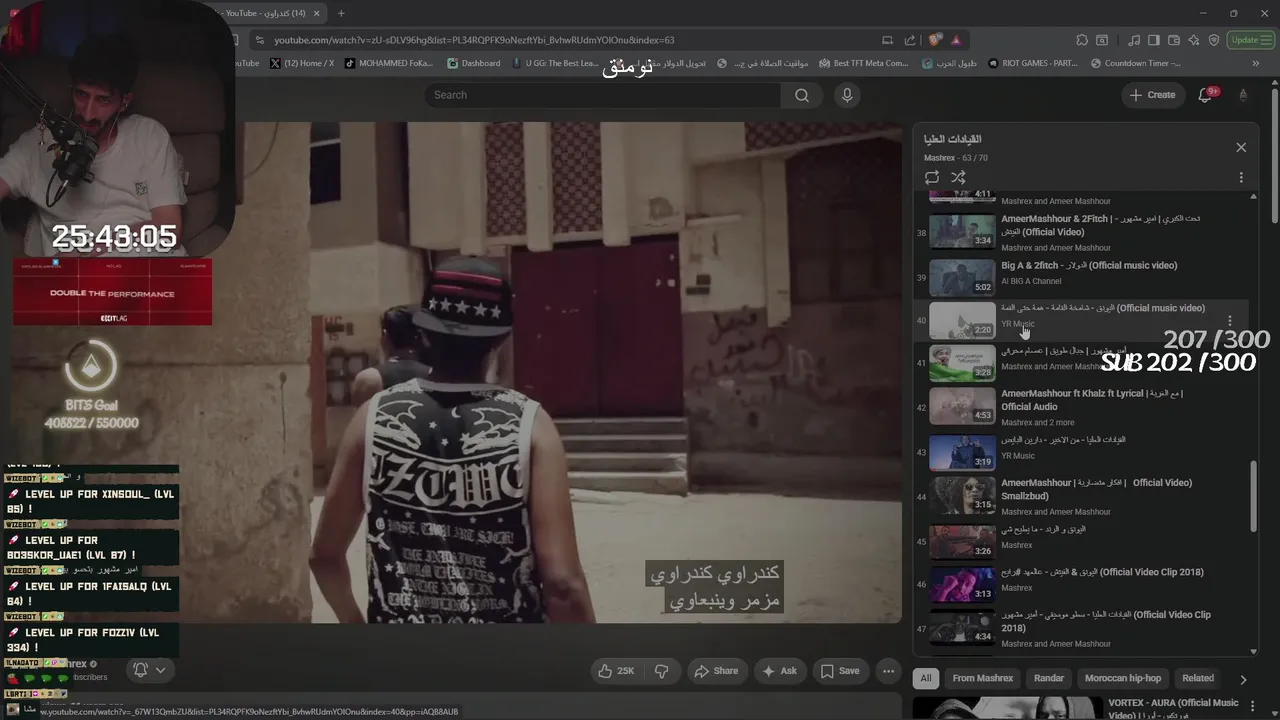Click the Brave Rewards triangle icon

pos(956,40)
